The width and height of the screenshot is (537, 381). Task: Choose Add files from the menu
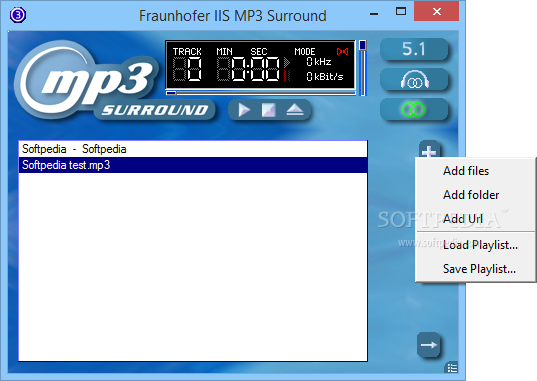[x=475, y=171]
